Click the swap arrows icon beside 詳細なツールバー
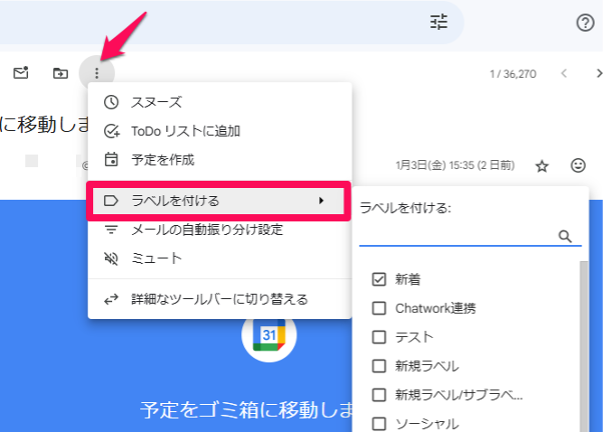 coord(111,299)
